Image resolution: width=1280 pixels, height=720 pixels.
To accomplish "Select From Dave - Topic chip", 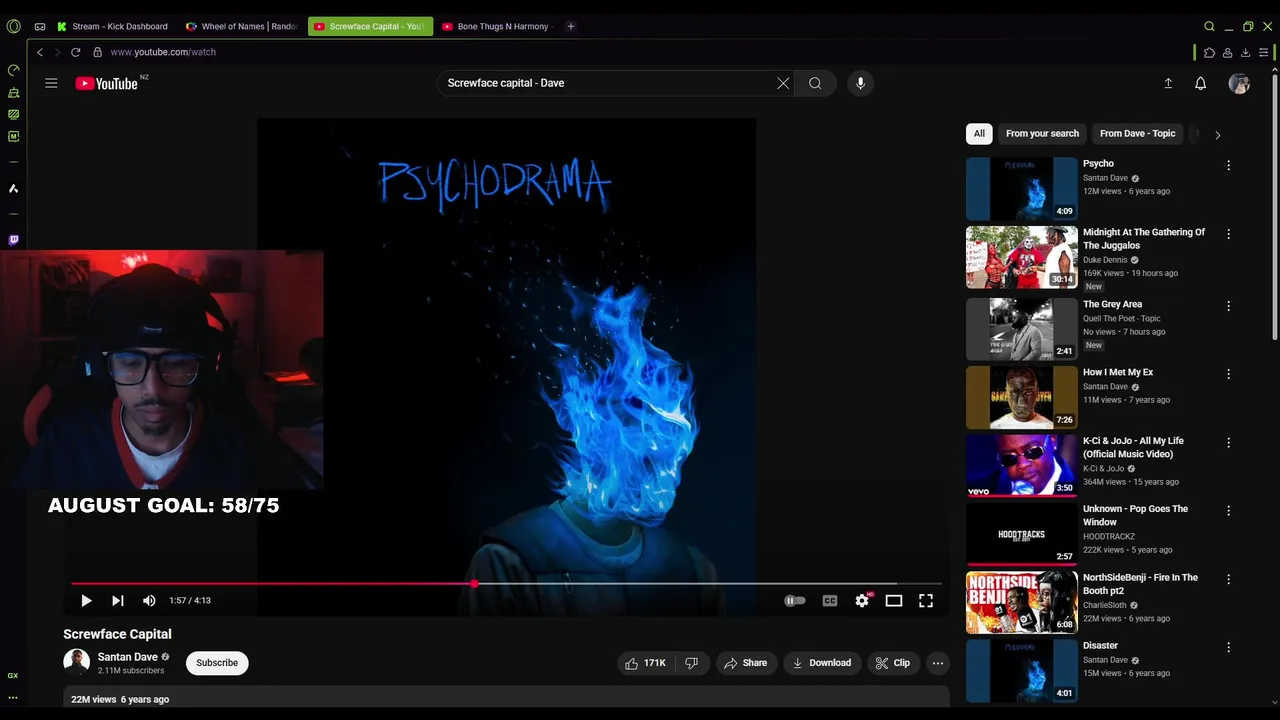I will [1137, 133].
